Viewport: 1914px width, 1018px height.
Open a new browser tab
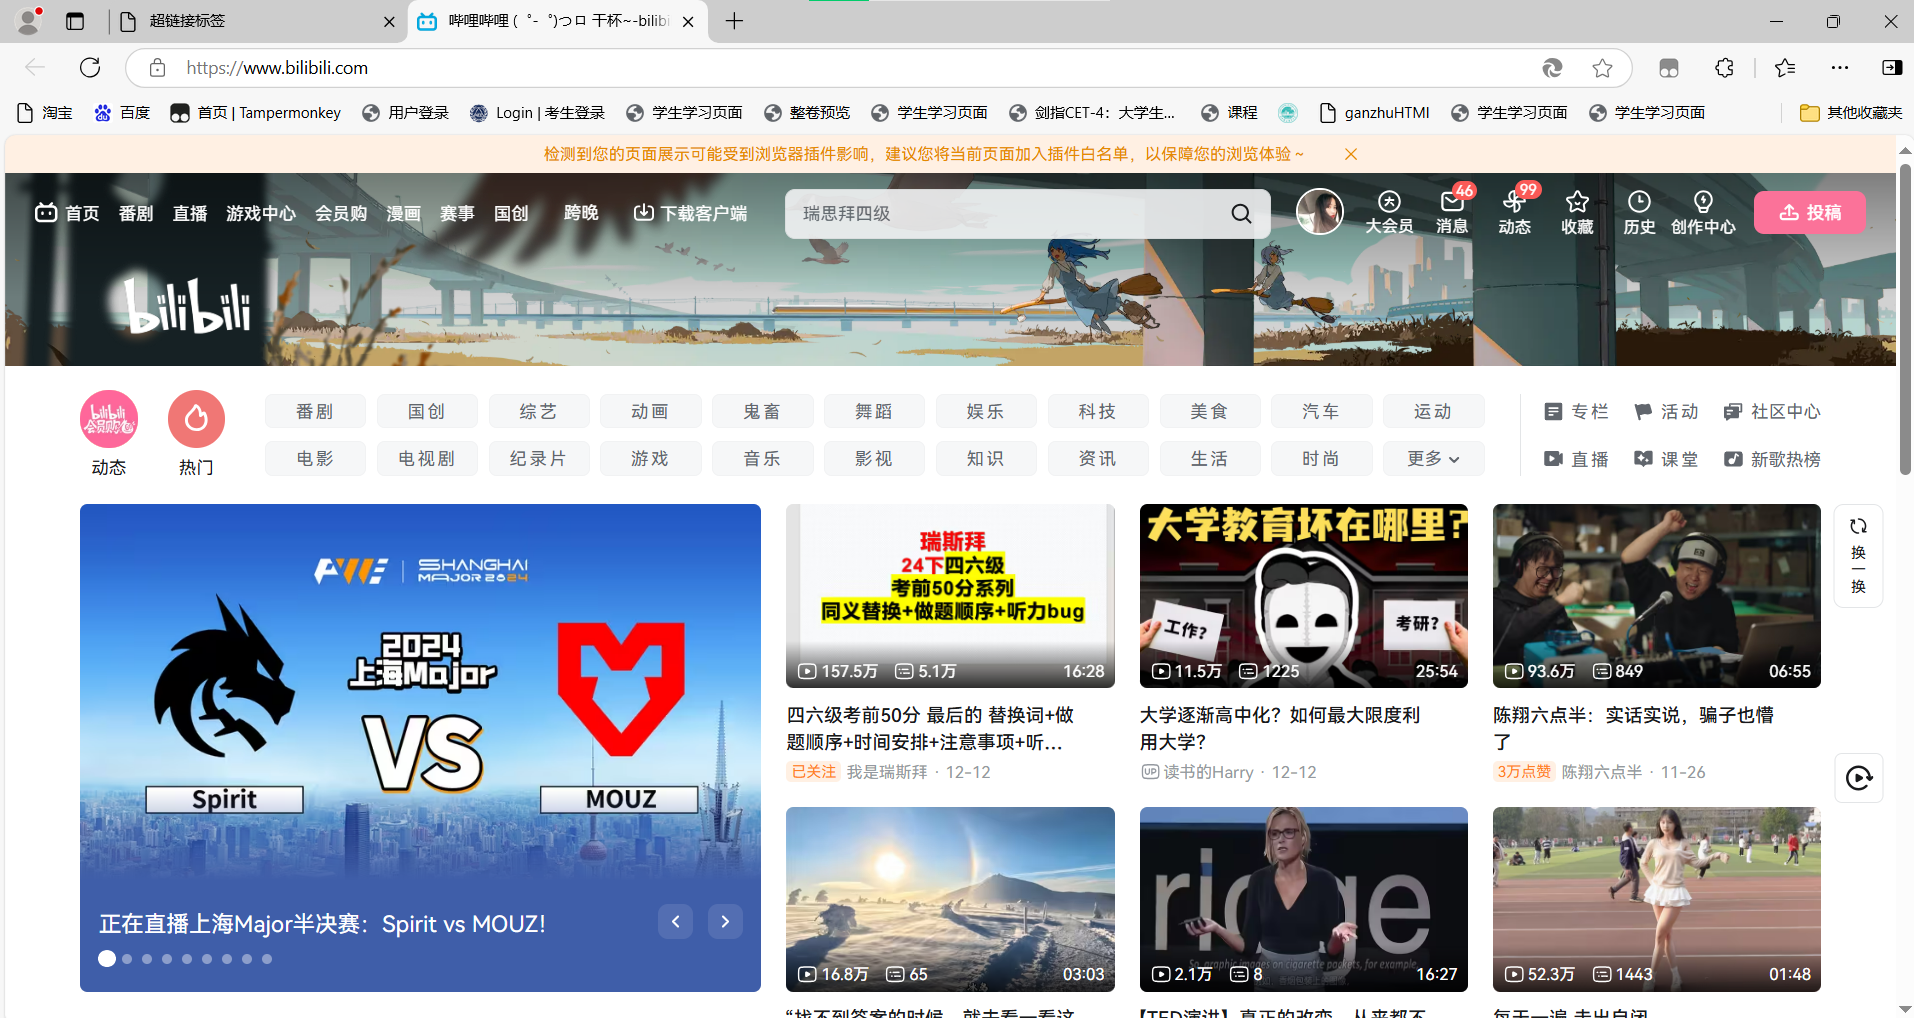734,21
